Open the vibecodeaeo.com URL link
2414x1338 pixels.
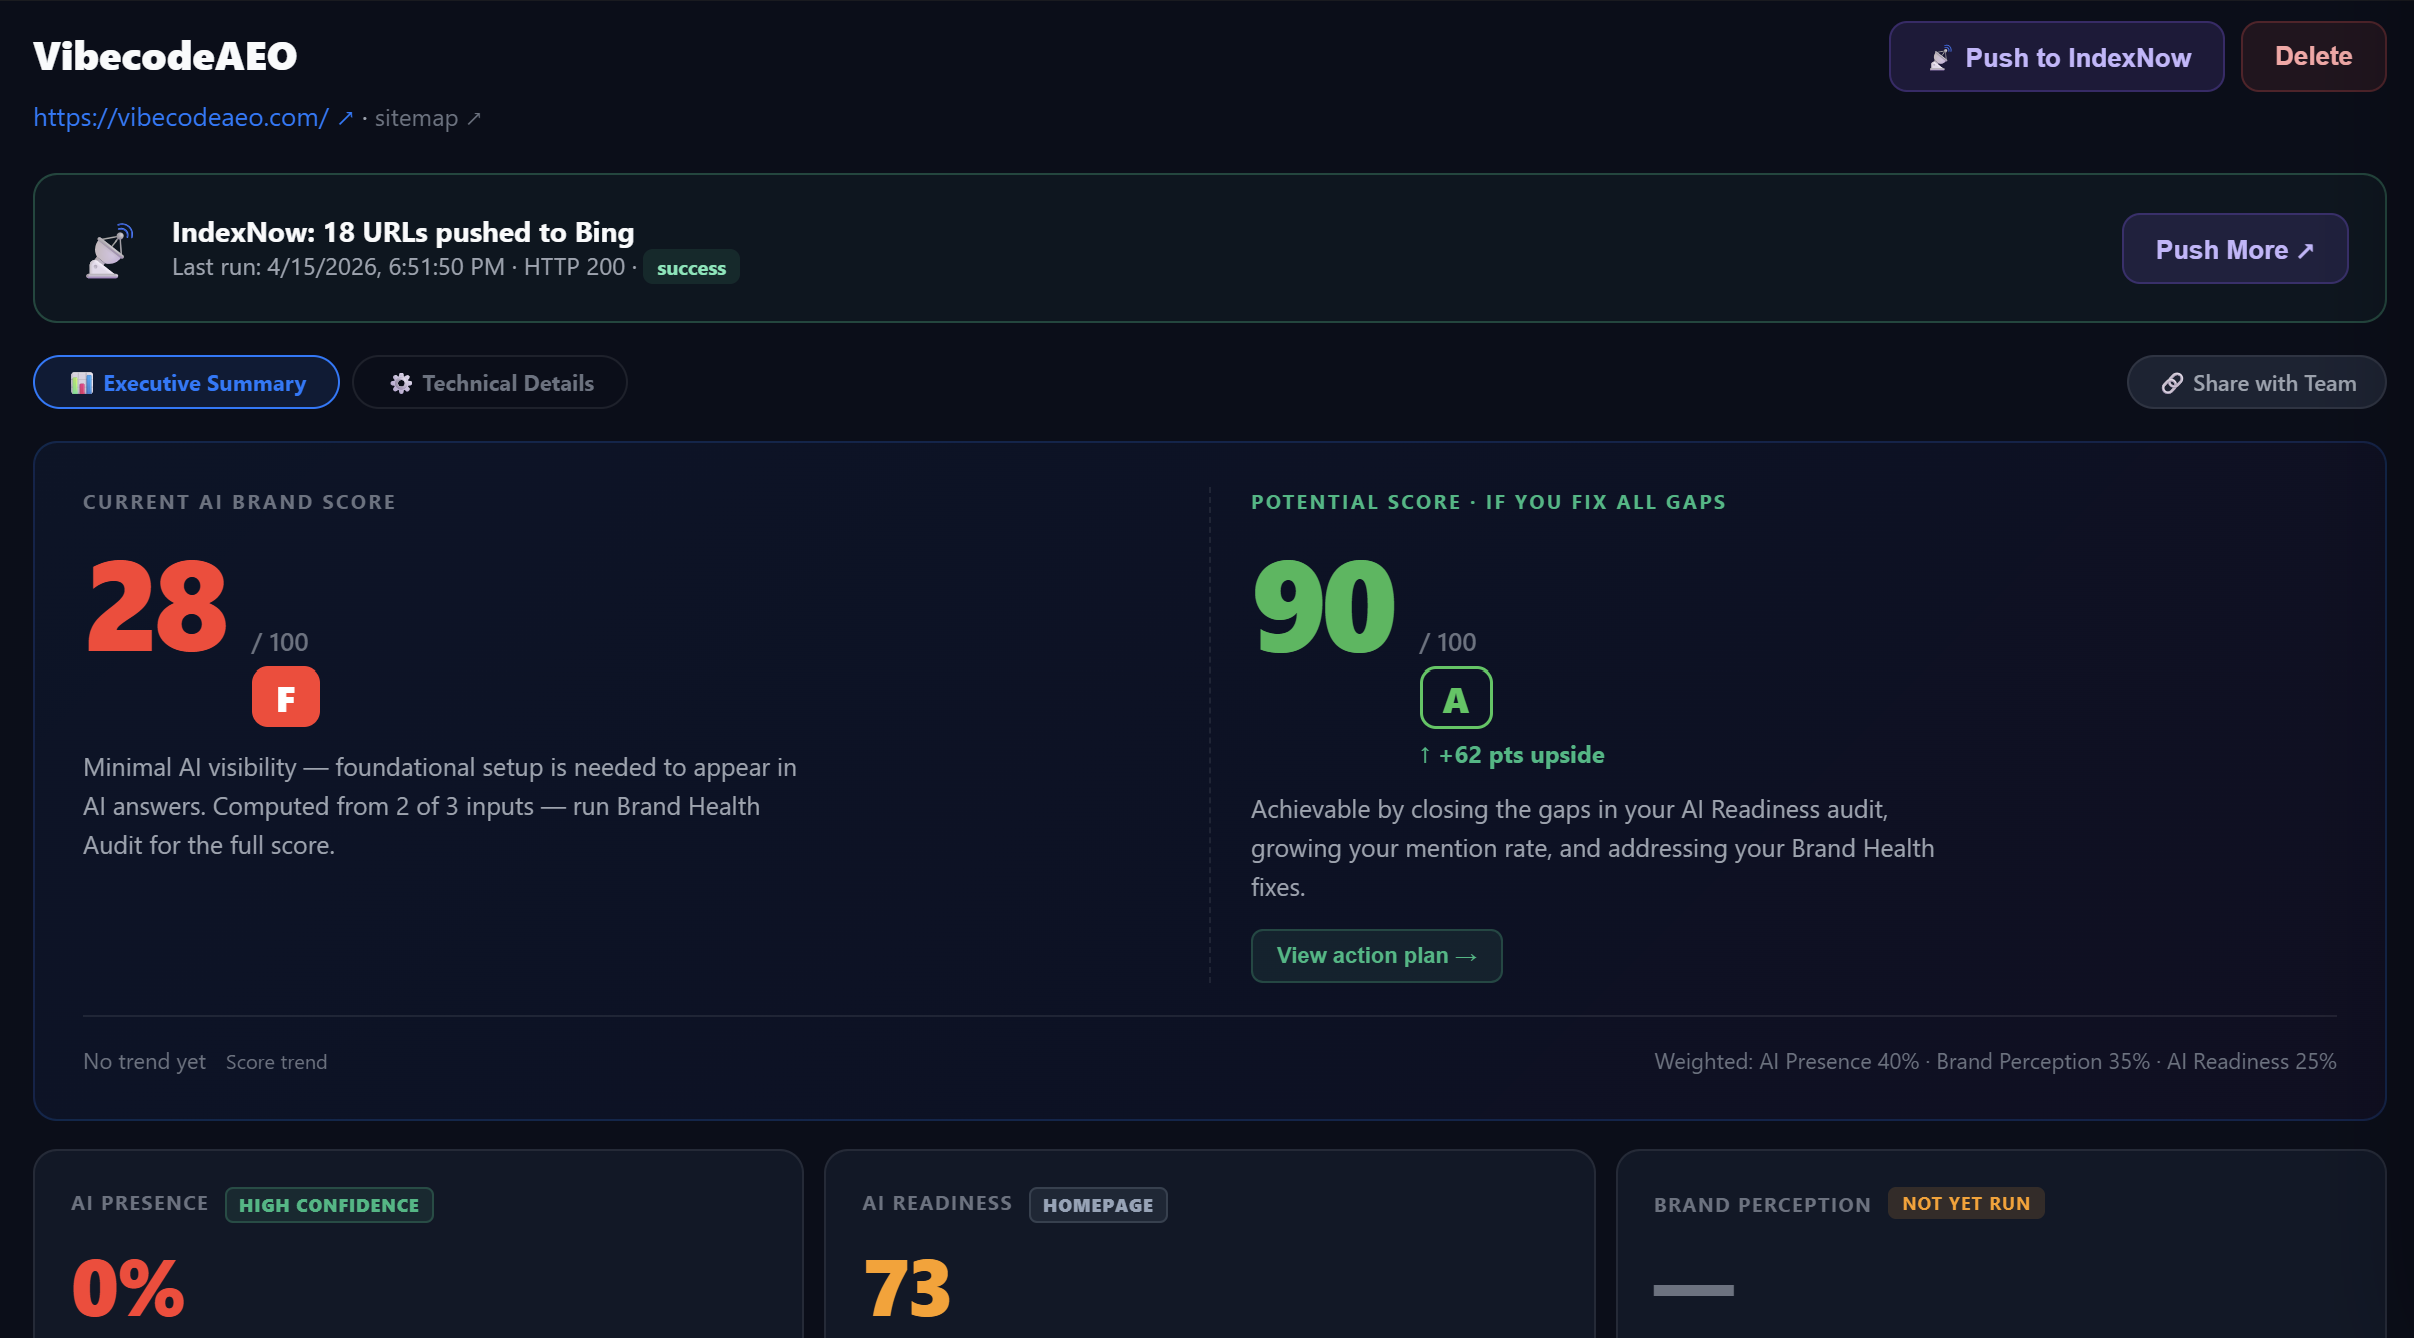click(x=181, y=118)
